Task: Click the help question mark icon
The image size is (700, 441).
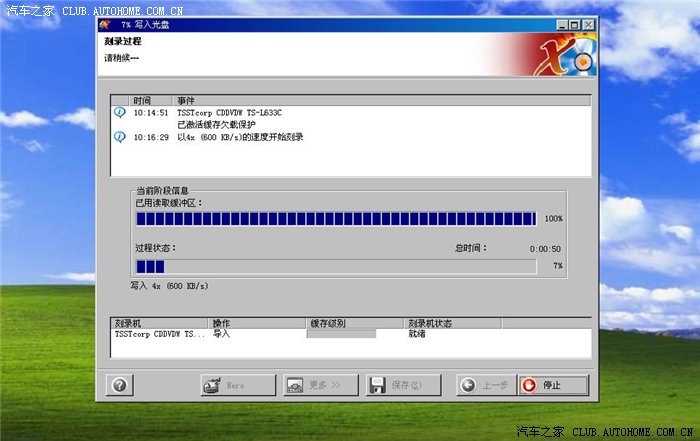Action: point(119,385)
